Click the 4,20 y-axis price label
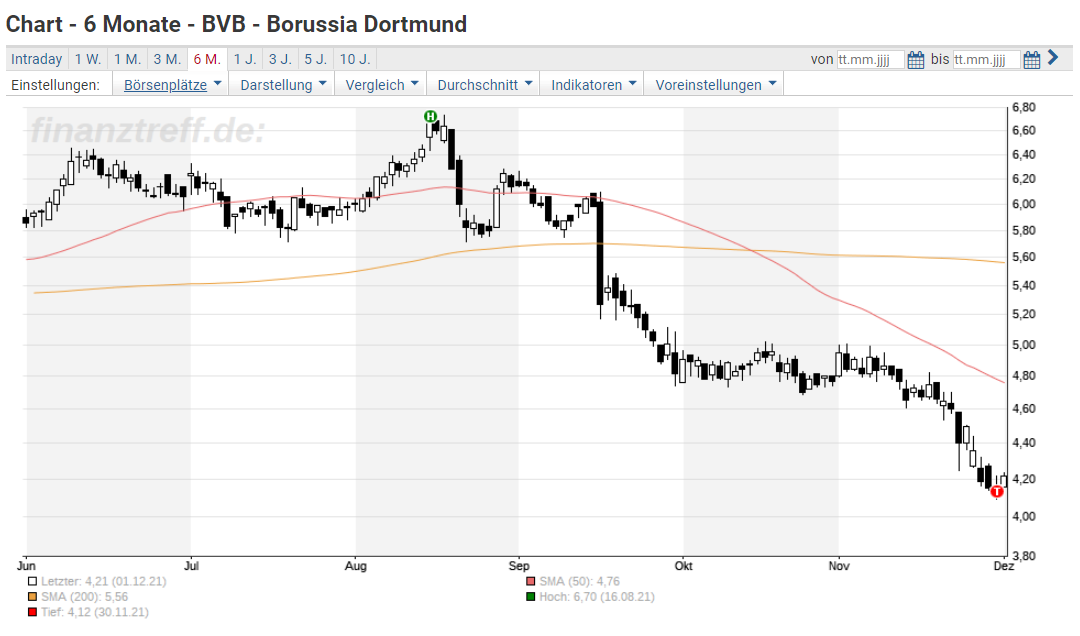Image resolution: width=1080 pixels, height=636 pixels. pos(1024,479)
